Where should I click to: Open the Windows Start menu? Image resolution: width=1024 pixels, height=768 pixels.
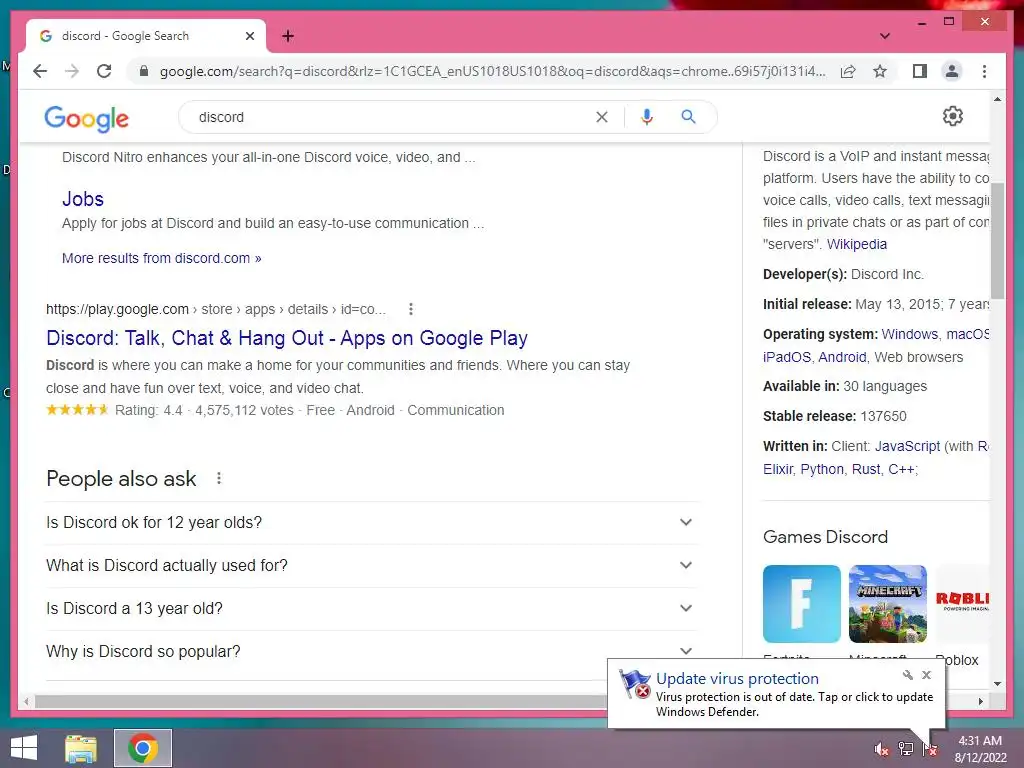coord(24,748)
